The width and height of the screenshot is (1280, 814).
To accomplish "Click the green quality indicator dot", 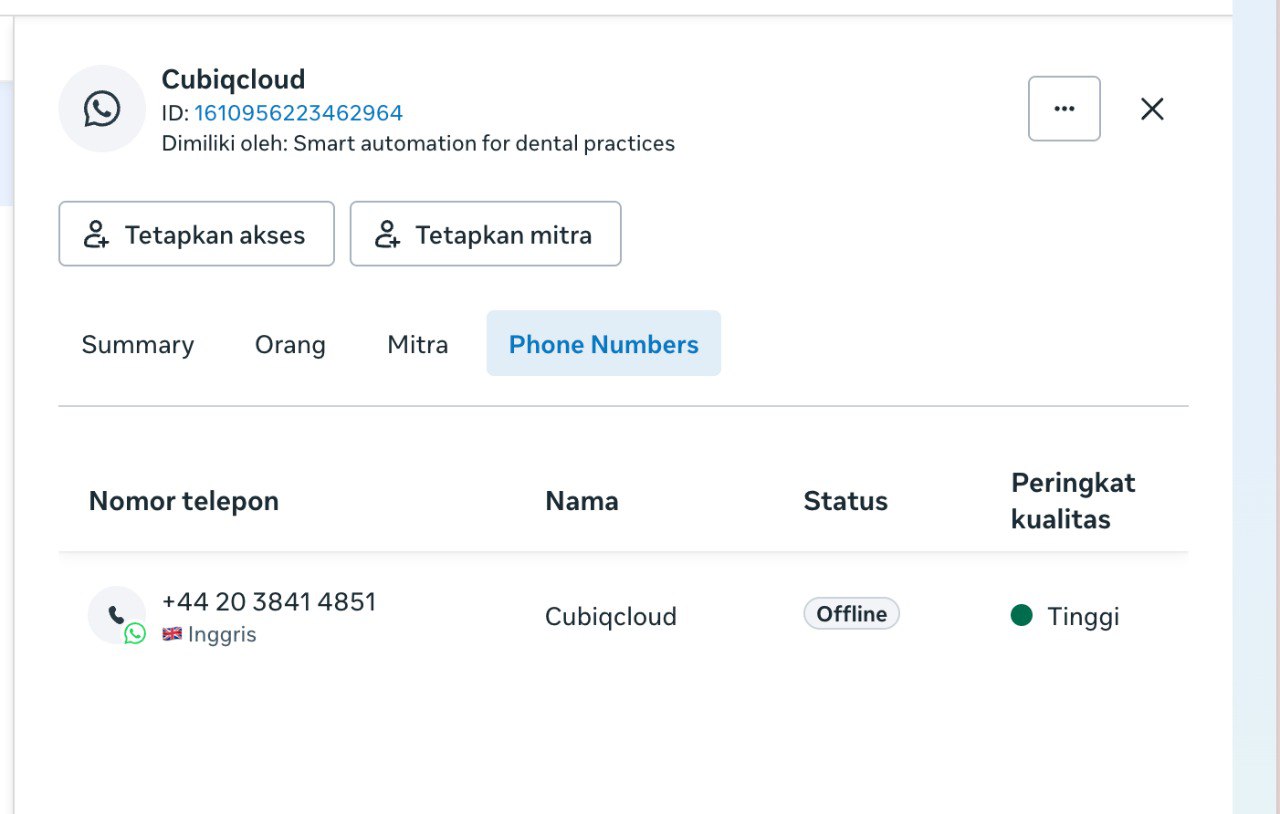I will click(1021, 615).
